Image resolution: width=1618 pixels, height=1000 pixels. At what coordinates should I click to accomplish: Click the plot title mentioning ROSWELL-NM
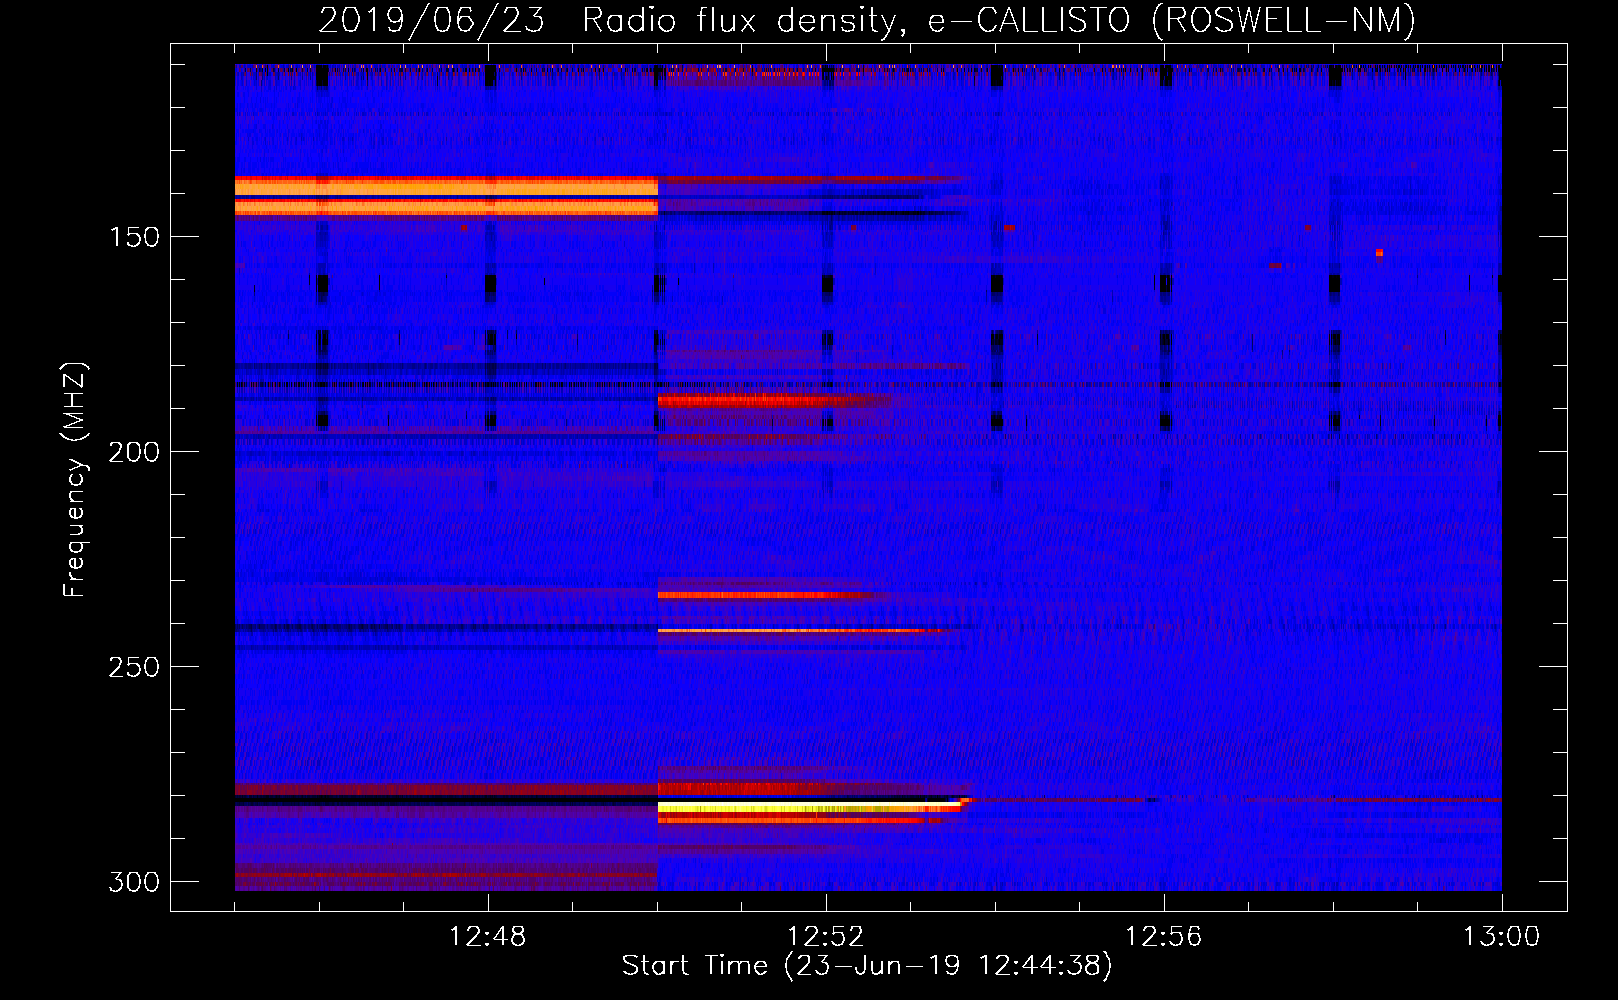867,20
